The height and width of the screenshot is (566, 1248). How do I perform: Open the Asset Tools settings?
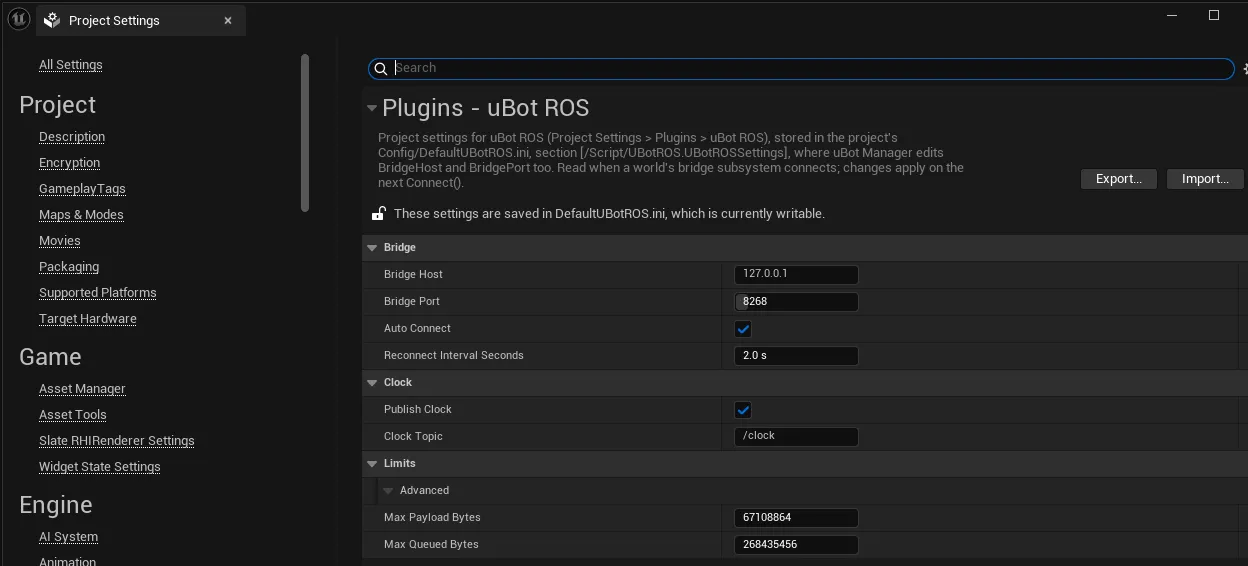pyautogui.click(x=73, y=415)
